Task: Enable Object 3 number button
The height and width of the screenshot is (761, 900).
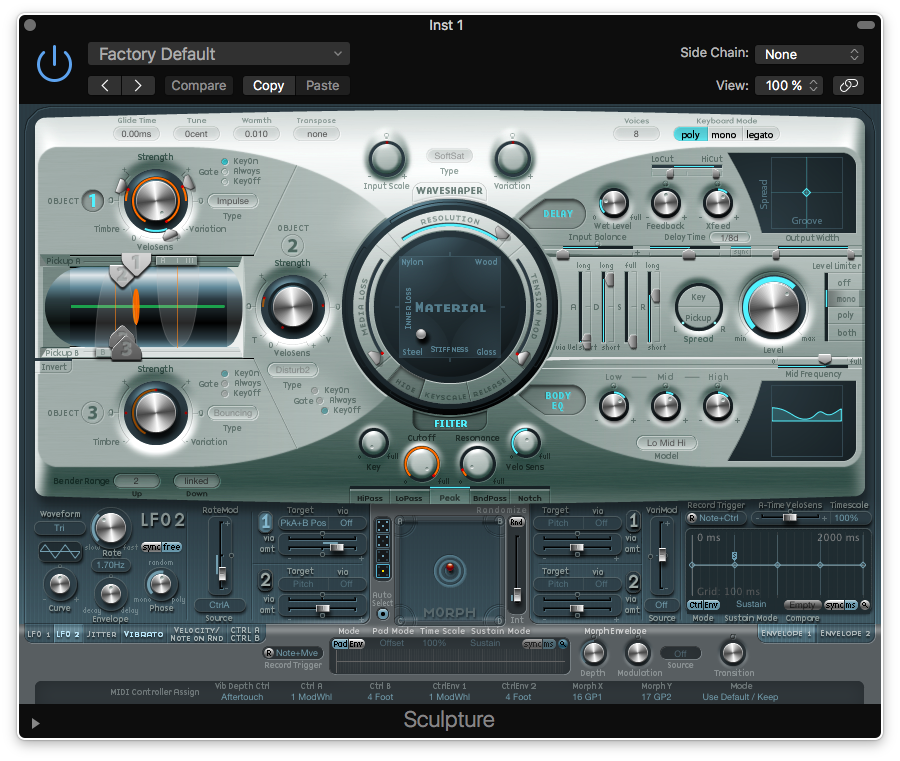Action: tap(92, 413)
